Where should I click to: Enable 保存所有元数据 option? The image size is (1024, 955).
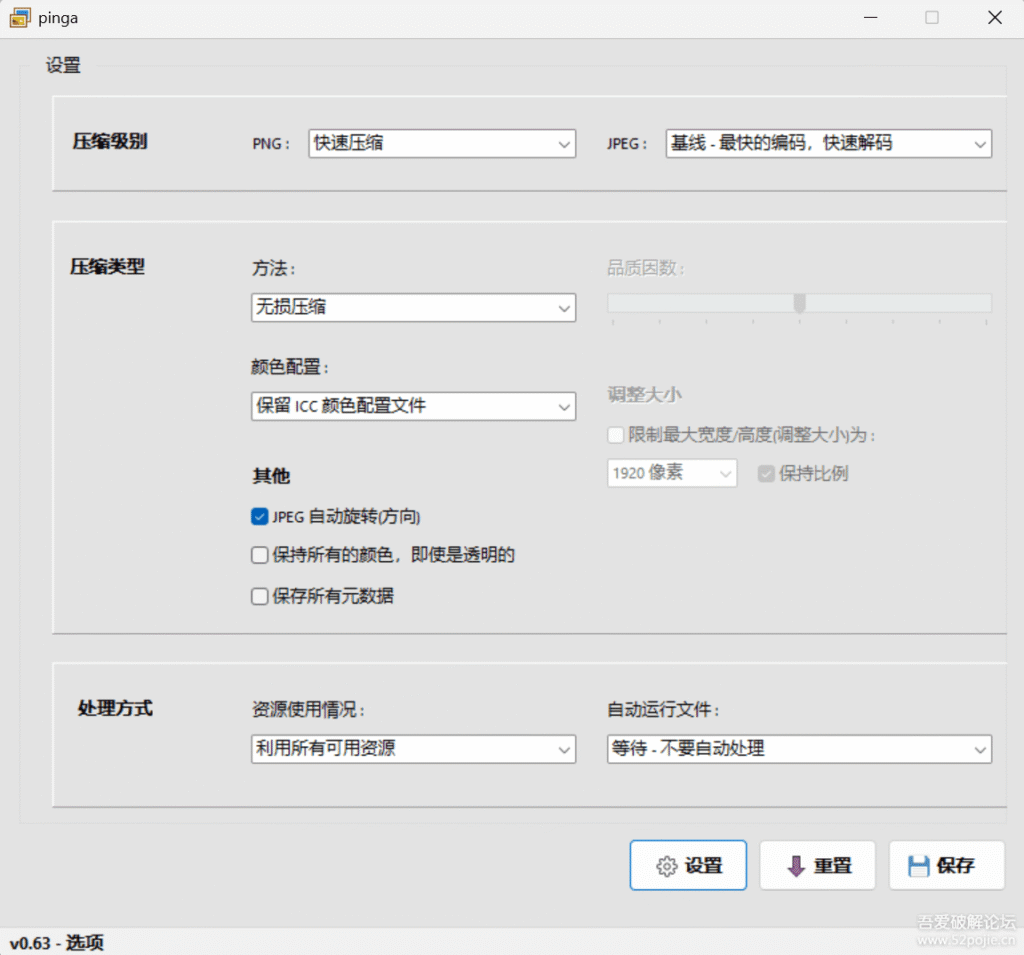pyautogui.click(x=259, y=596)
